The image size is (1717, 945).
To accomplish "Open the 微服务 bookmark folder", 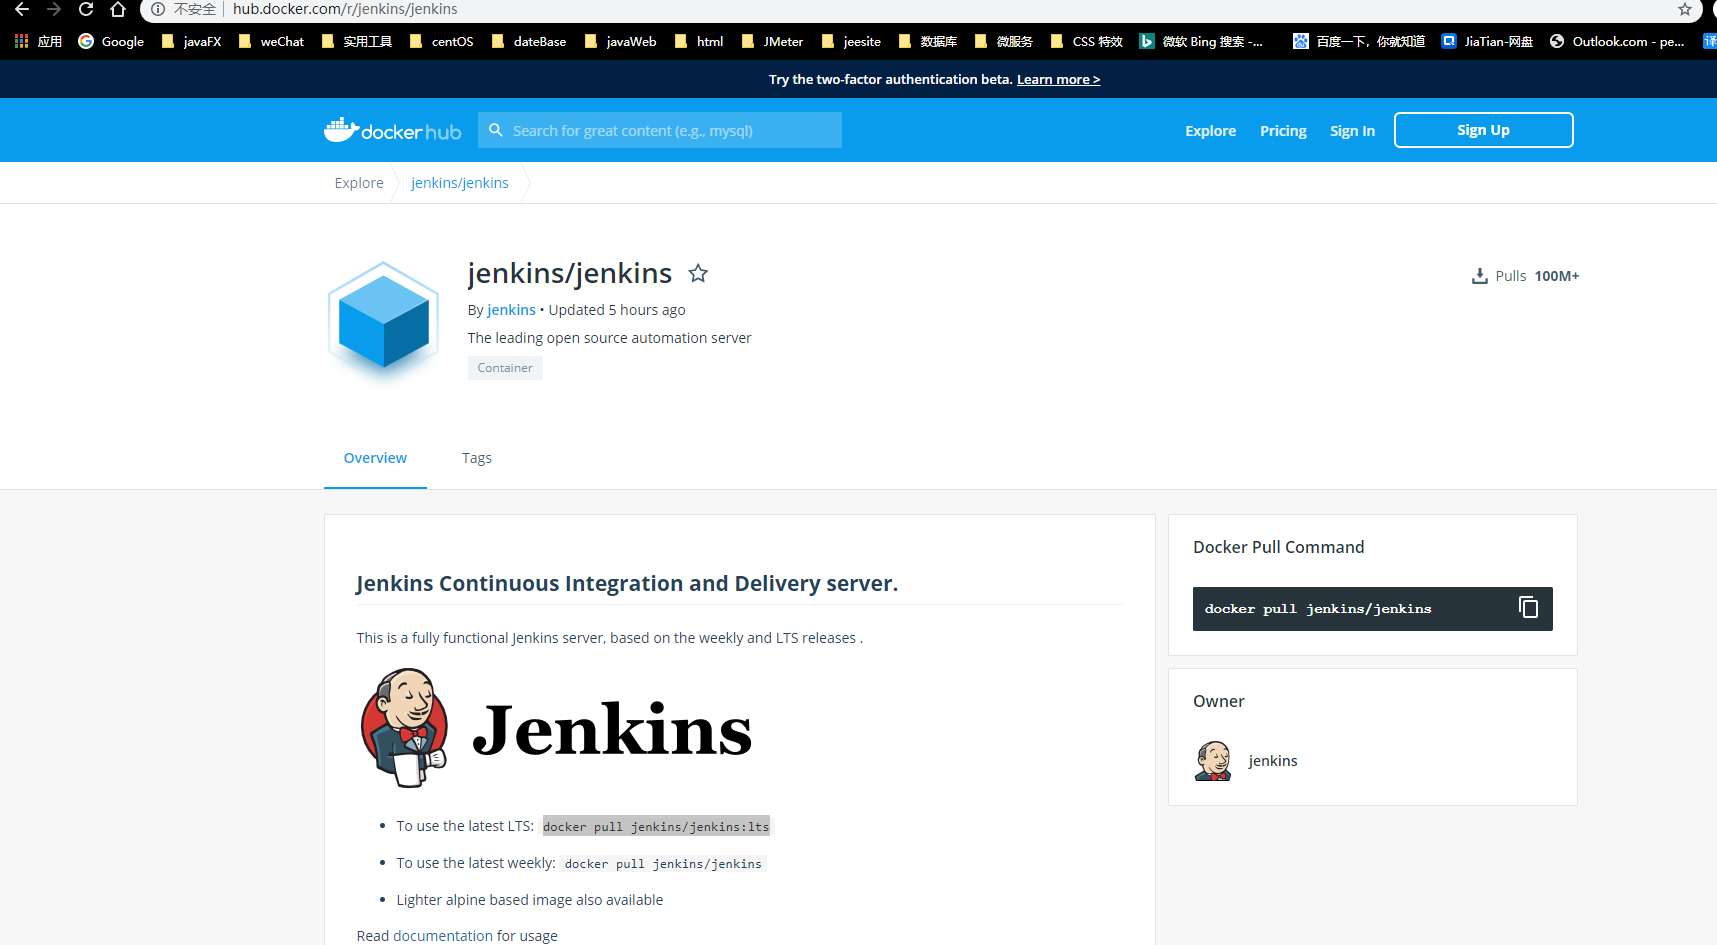I will [1004, 41].
